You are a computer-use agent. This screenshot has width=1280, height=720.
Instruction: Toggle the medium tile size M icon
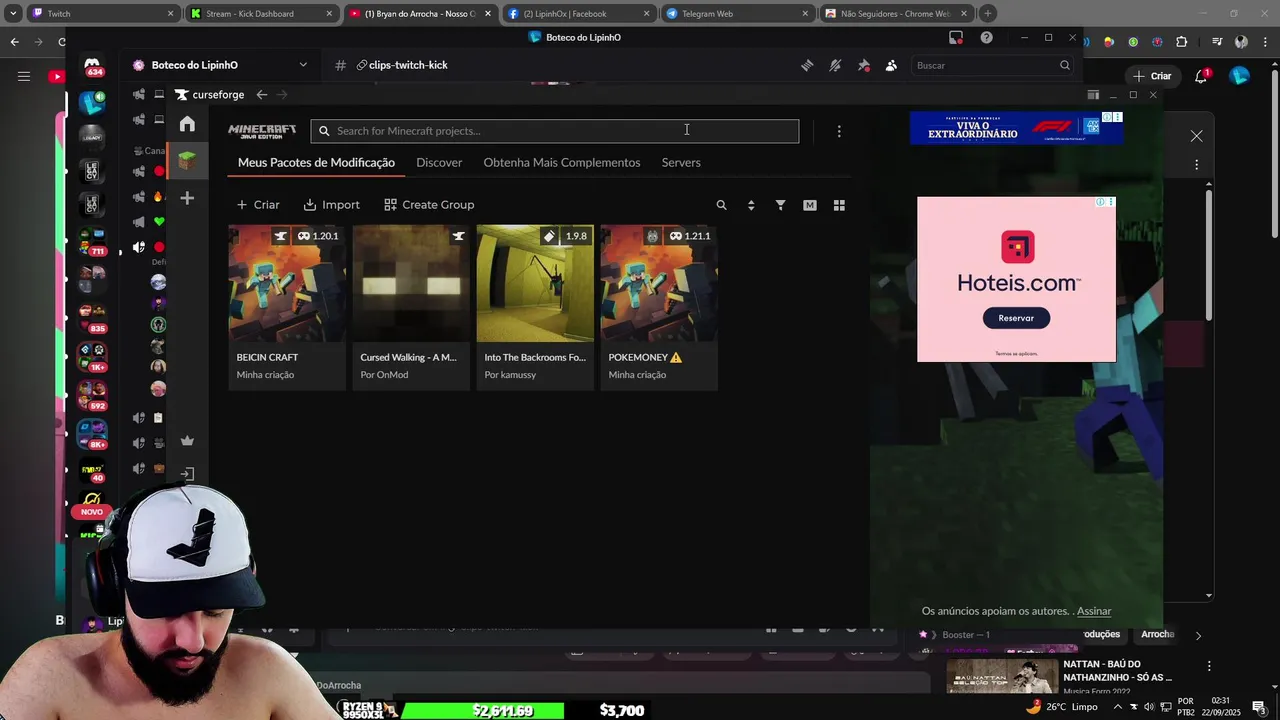tap(810, 205)
